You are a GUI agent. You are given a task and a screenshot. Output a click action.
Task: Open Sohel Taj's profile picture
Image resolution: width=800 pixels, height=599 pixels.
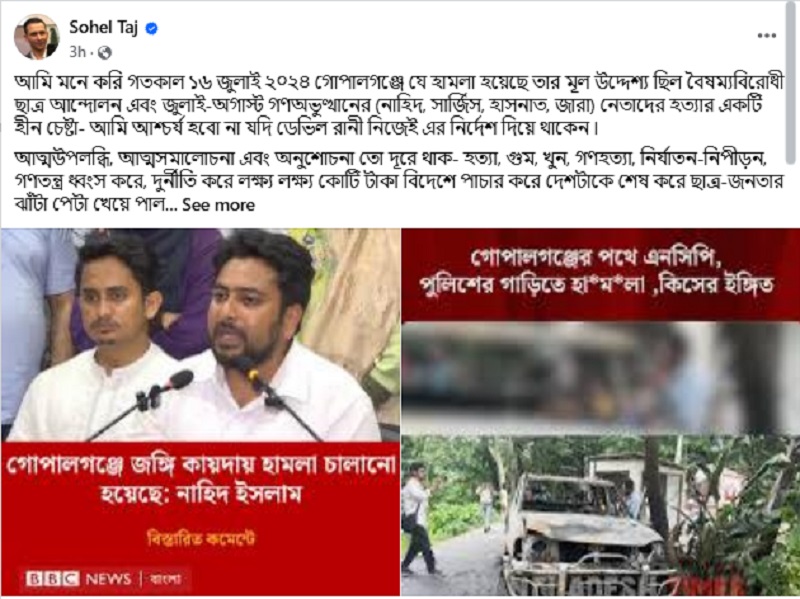tap(36, 37)
